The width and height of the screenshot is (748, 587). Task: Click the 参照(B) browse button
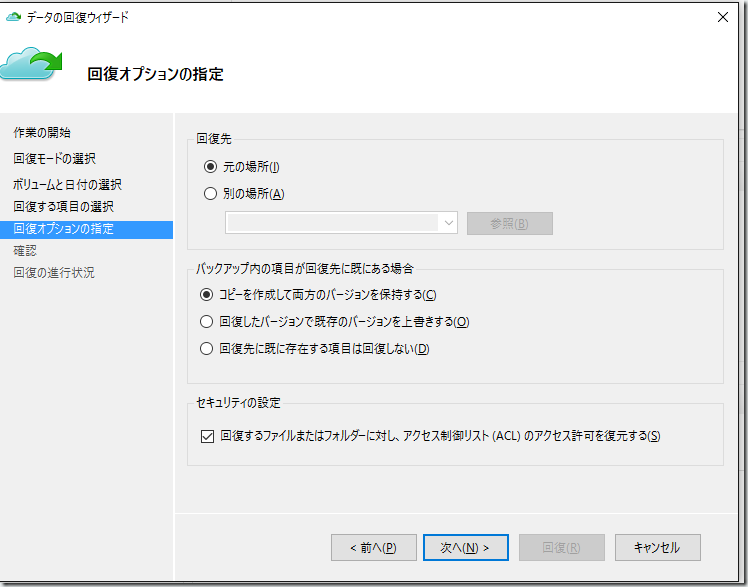click(509, 223)
